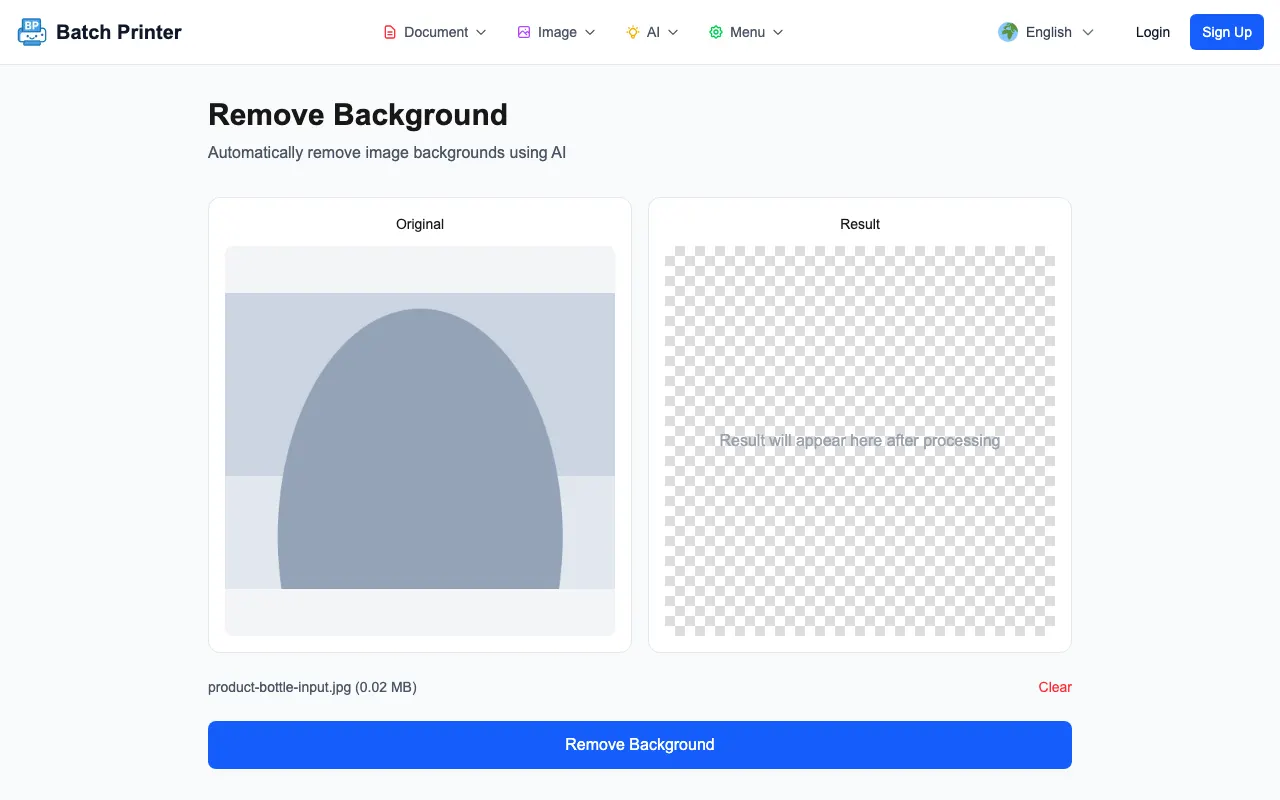1280x800 pixels.
Task: Click the globe language icon
Action: click(1008, 32)
